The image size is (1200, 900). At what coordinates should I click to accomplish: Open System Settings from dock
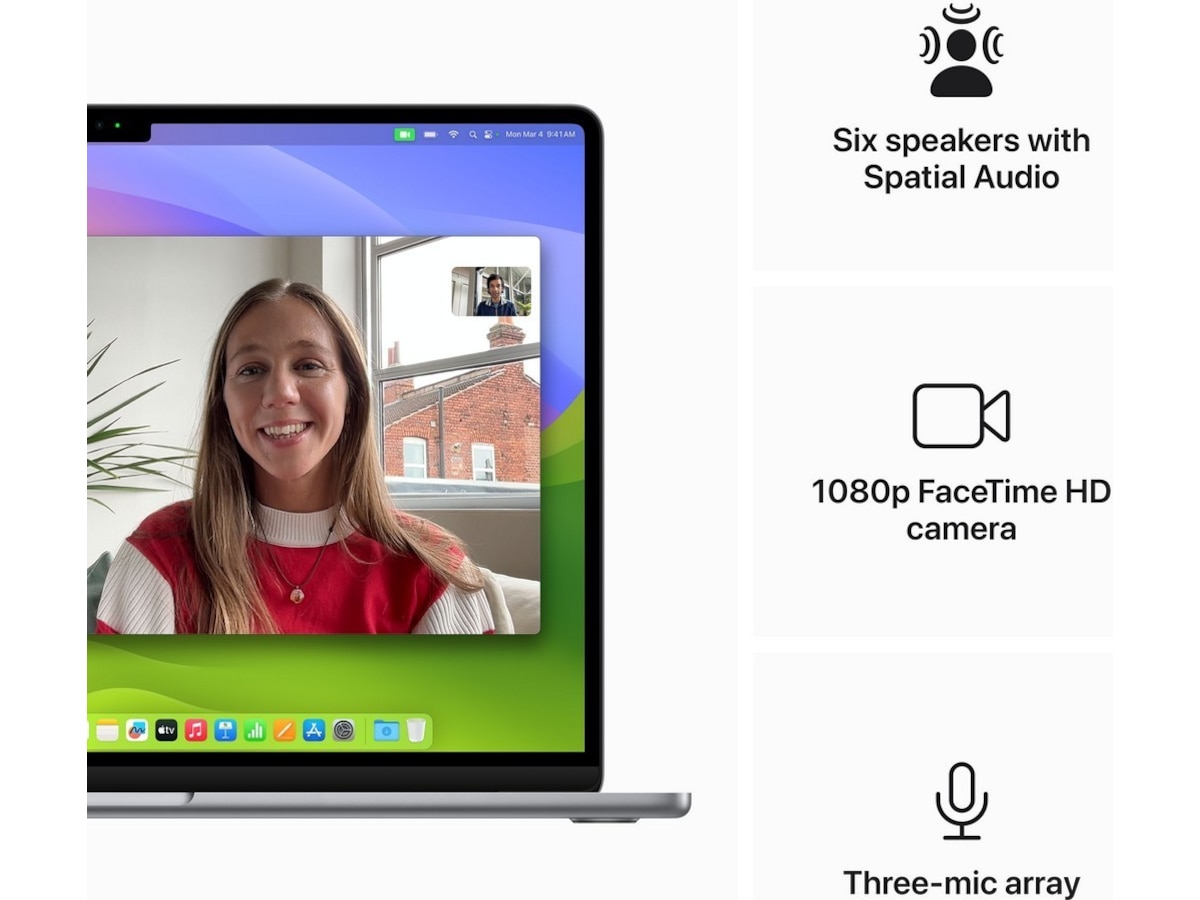pos(344,731)
